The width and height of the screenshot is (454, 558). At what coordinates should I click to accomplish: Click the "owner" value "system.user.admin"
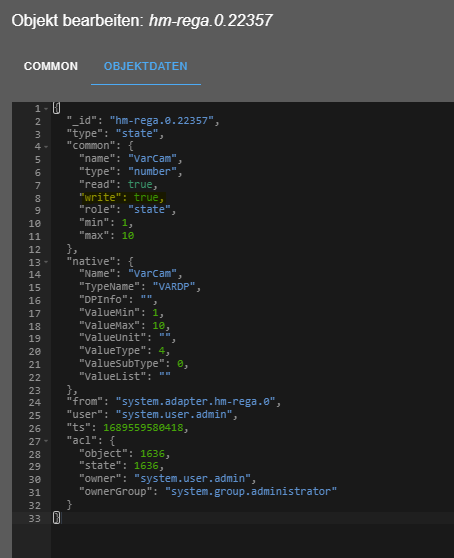[192, 479]
